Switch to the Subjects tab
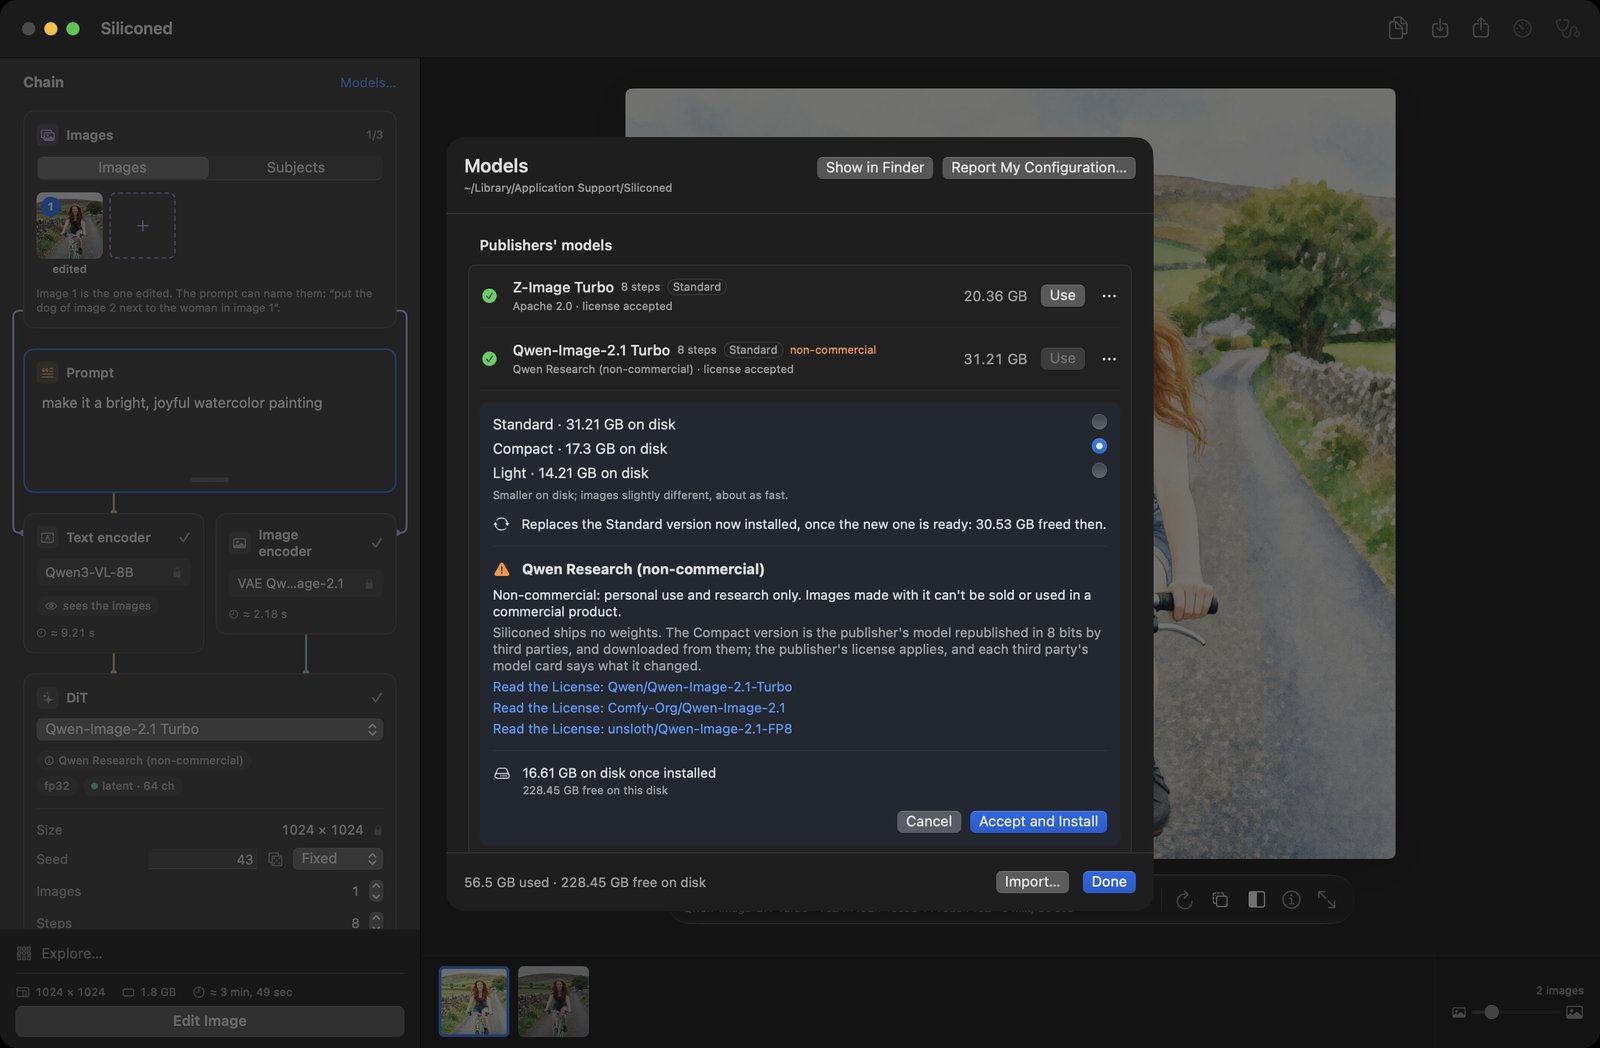Image resolution: width=1600 pixels, height=1048 pixels. [x=296, y=167]
